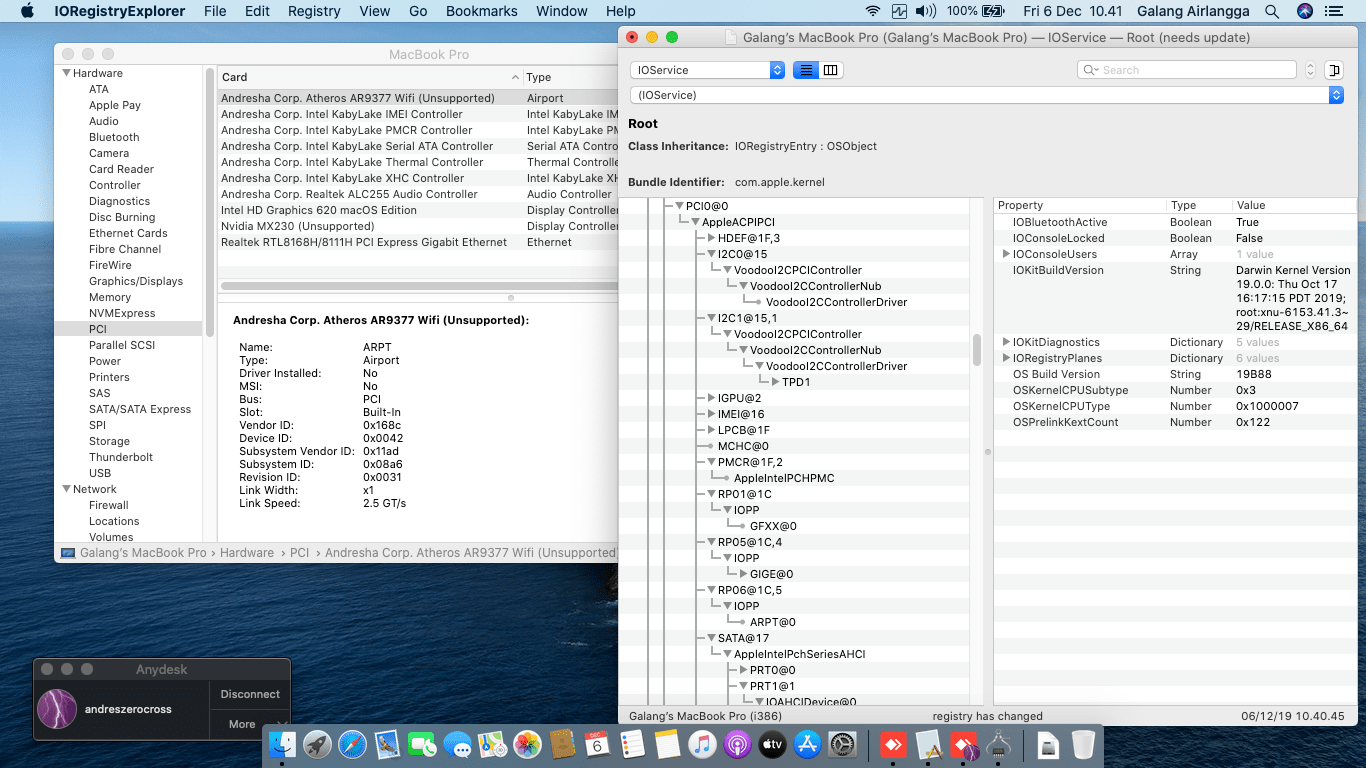
Task: Expand the HDEF@1F,3 node
Action: coord(711,238)
